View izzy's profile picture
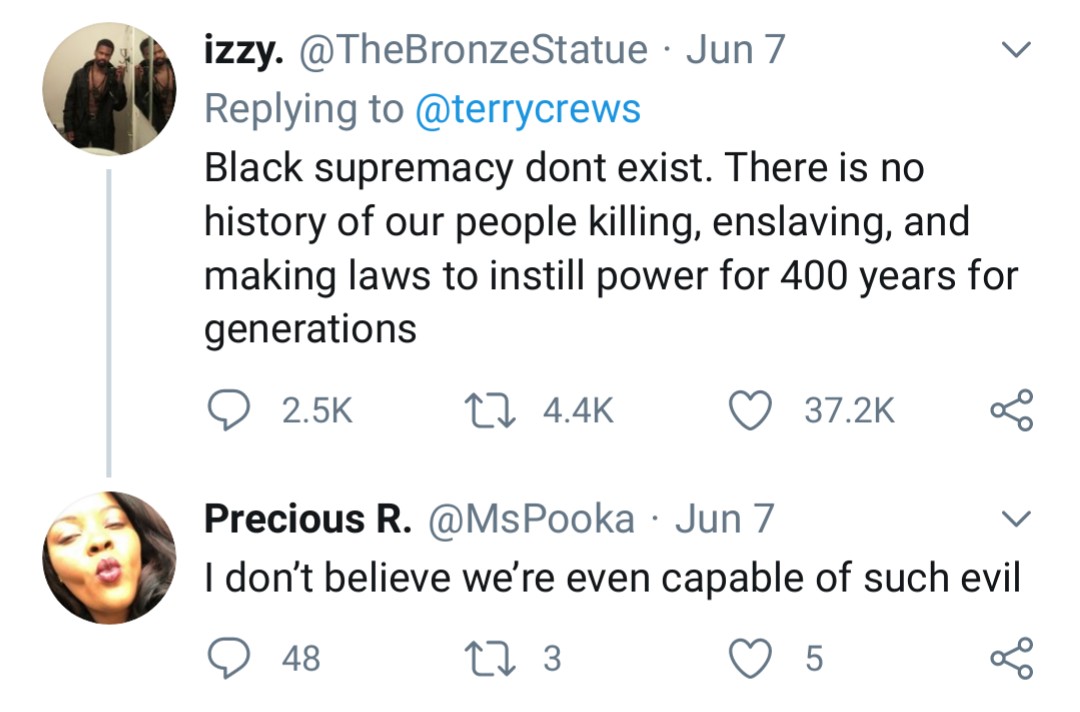Screen dimensions: 1080x712 [109, 88]
